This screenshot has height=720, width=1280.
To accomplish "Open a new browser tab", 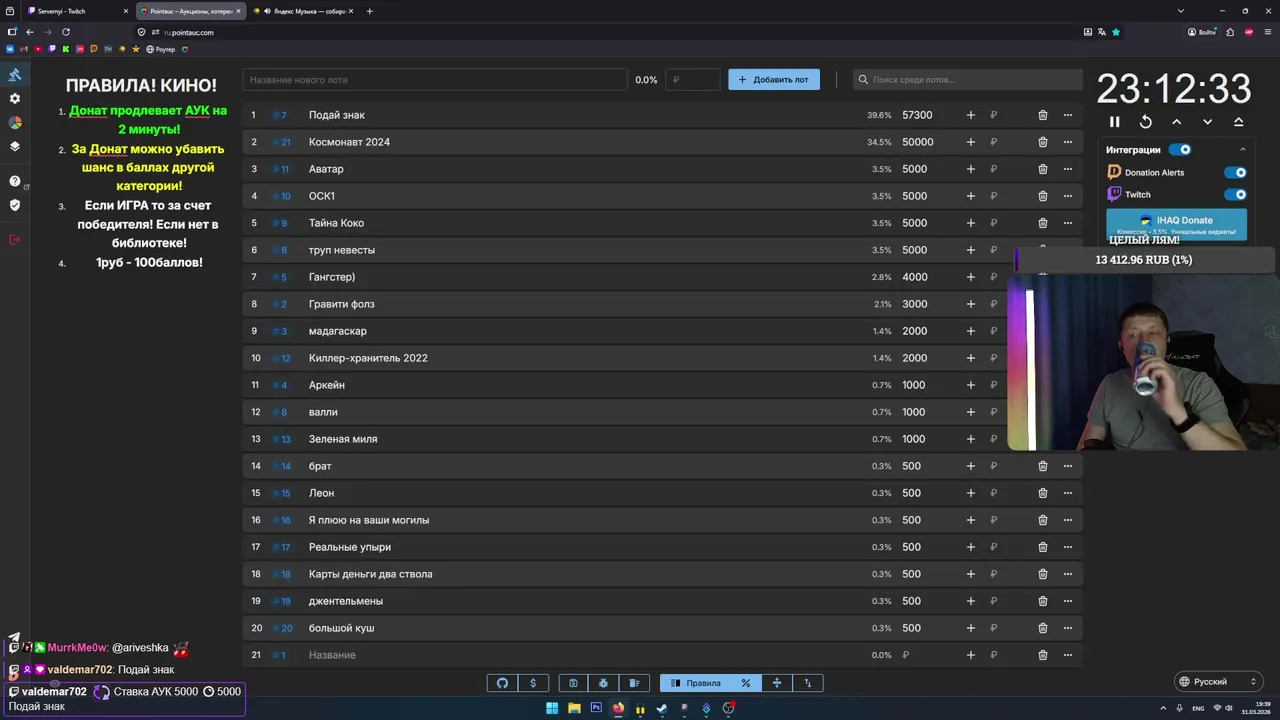I will click(x=370, y=11).
